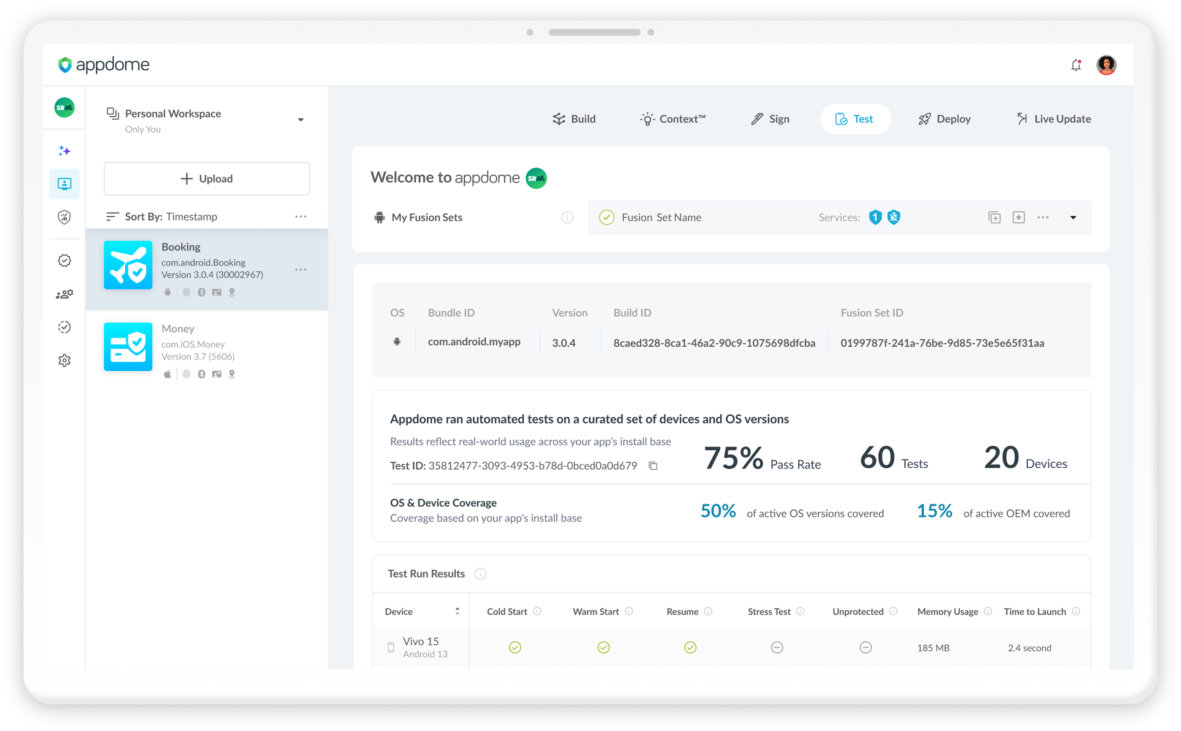Image resolution: width=1181 pixels, height=731 pixels.
Task: Click the blue shield service icon numbered 1
Action: point(875,218)
